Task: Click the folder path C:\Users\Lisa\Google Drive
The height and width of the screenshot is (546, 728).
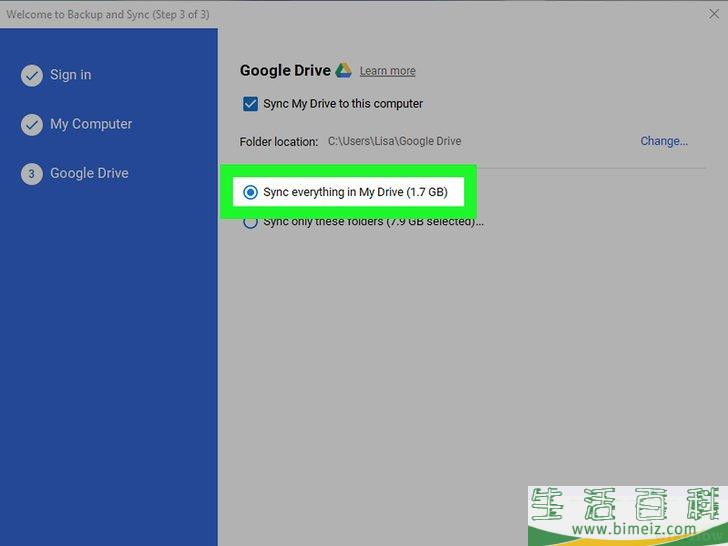Action: (395, 141)
